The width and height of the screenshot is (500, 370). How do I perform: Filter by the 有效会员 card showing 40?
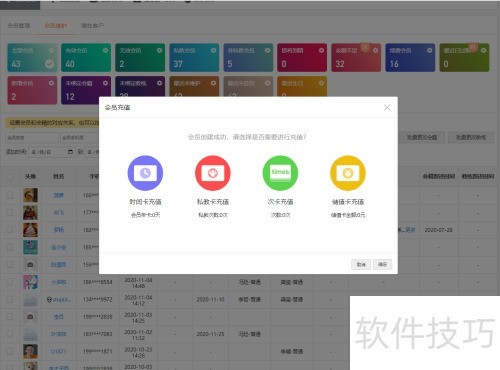pos(86,57)
